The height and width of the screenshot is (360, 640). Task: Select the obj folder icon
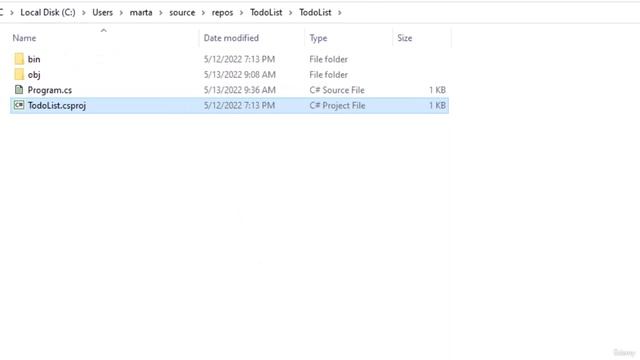pos(19,74)
